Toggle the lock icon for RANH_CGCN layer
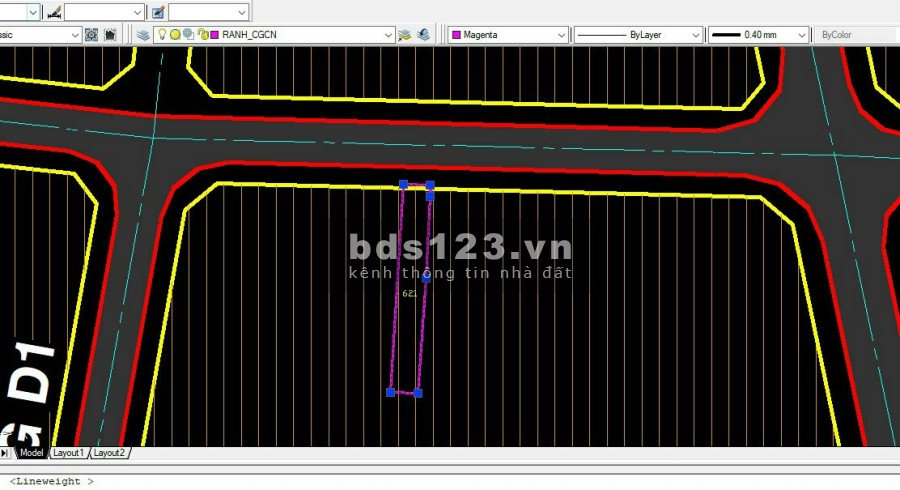This screenshot has width=900, height=490. tap(203, 35)
